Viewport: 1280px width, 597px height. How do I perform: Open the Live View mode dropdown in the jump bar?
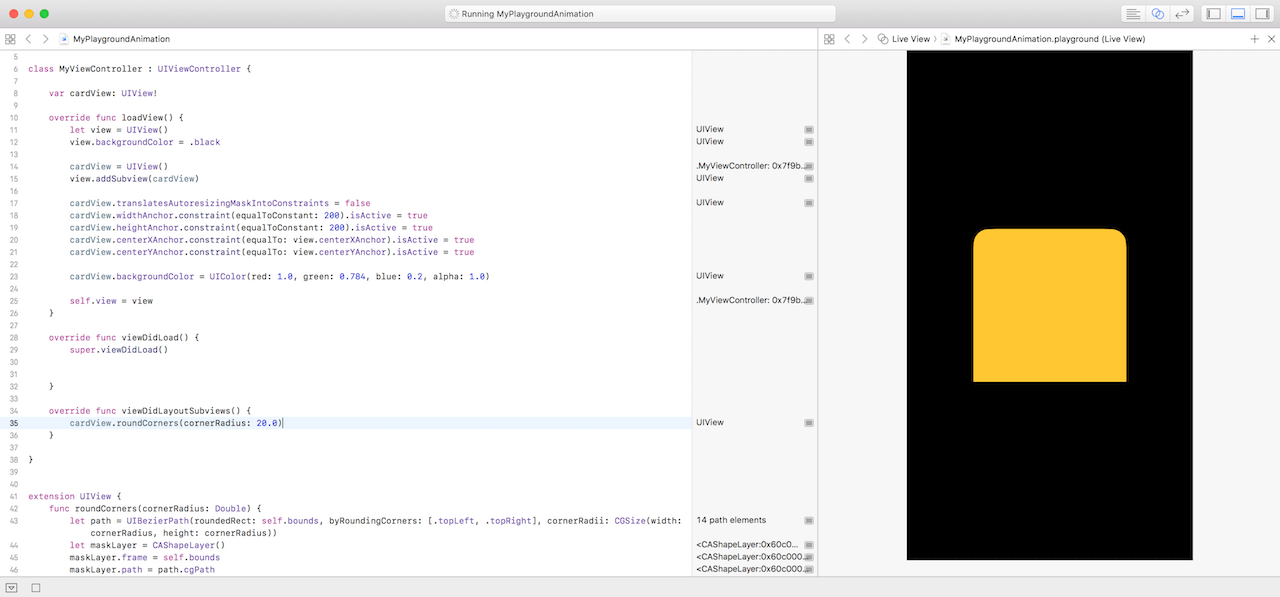904,39
